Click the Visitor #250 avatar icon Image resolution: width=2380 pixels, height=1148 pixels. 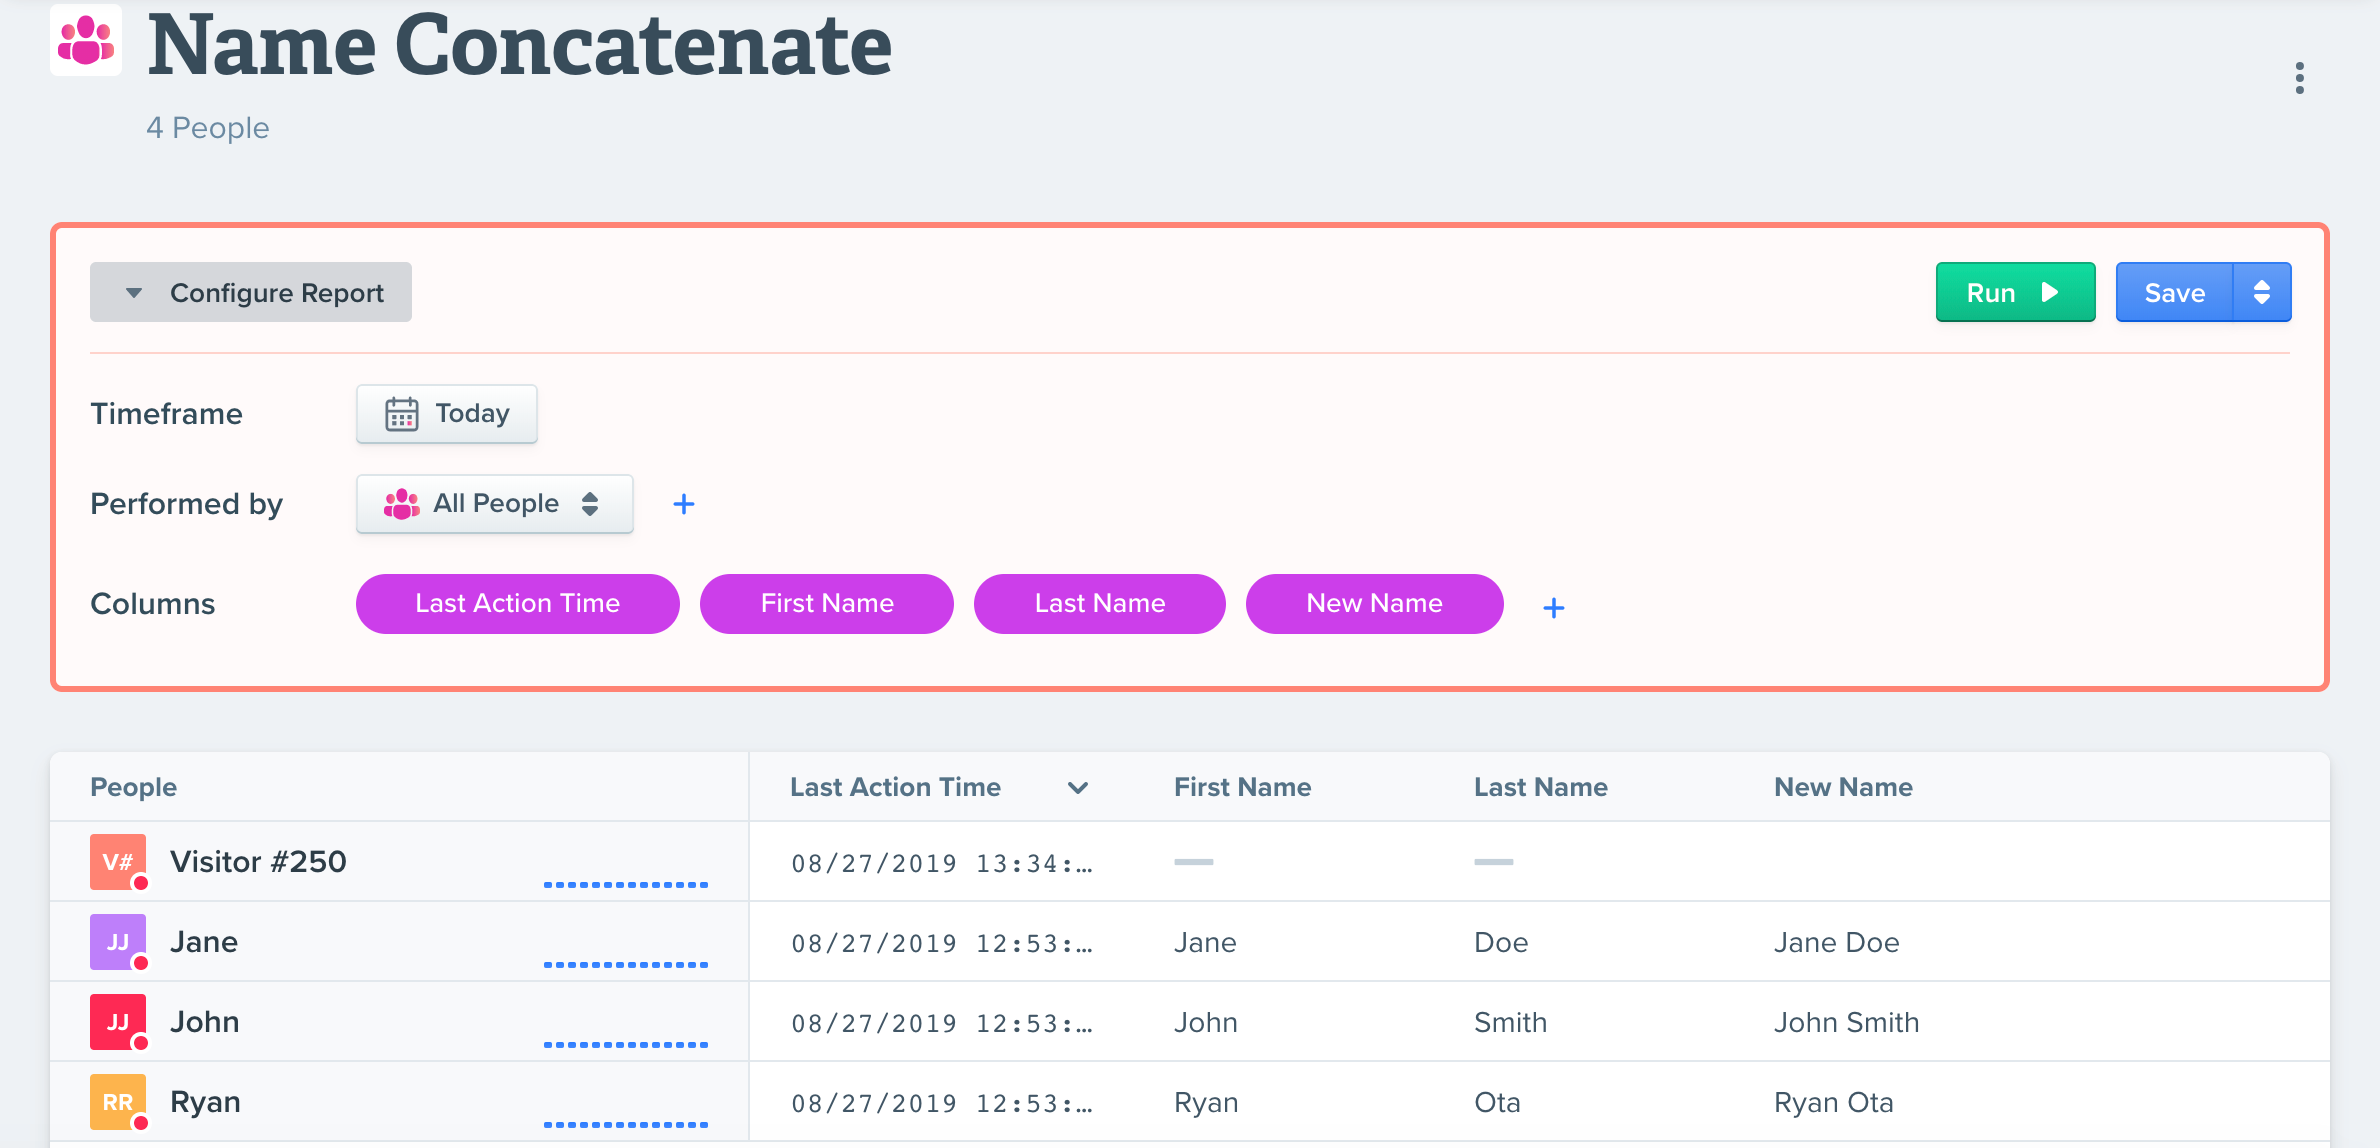[x=118, y=861]
